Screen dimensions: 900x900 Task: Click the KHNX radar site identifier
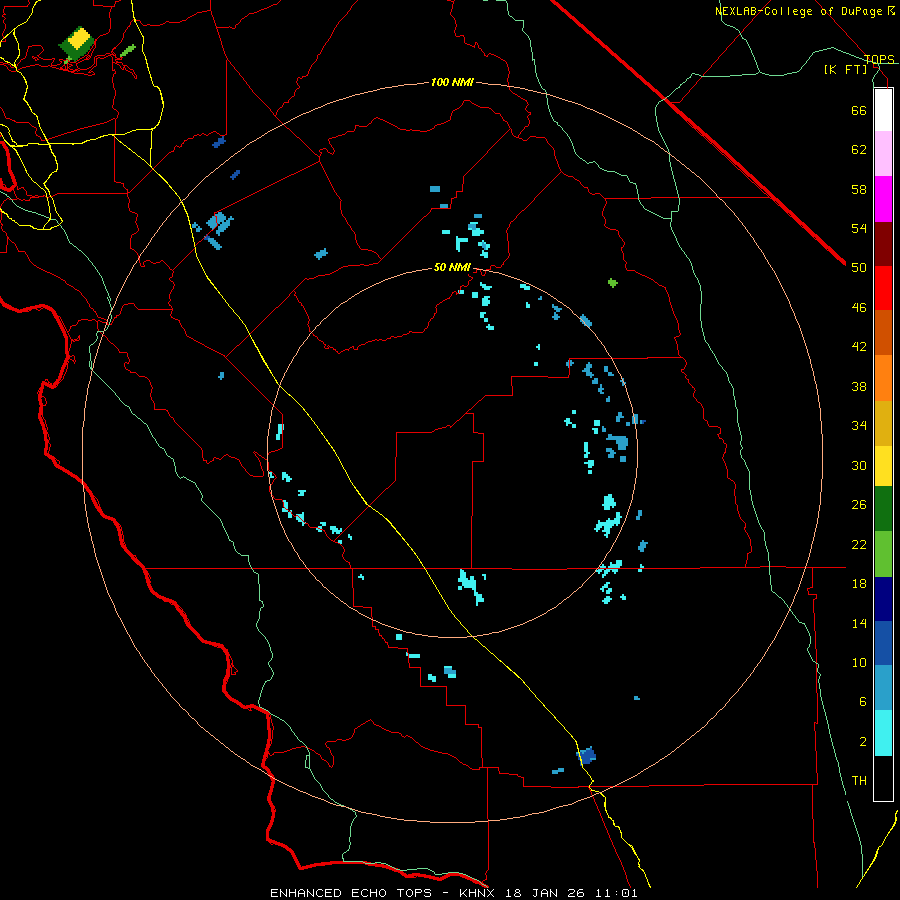[x=480, y=893]
